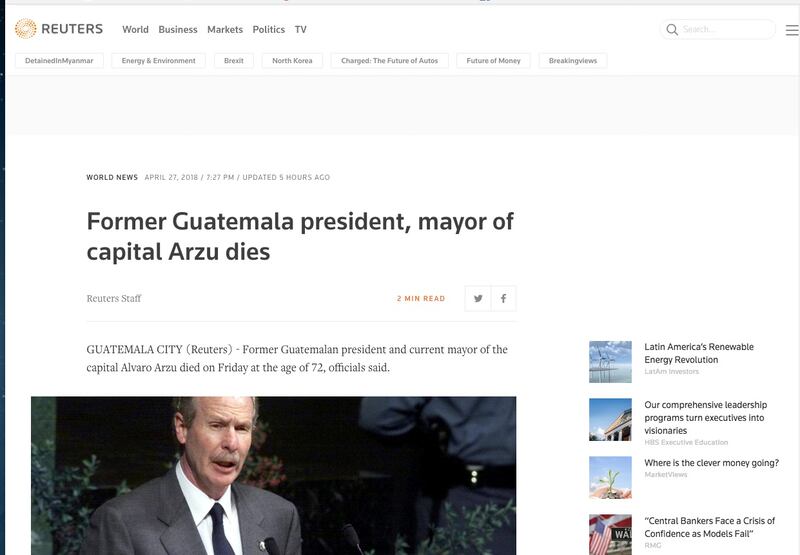Select the Energy & Environment topic tag
Image resolution: width=800 pixels, height=555 pixels.
[159, 61]
